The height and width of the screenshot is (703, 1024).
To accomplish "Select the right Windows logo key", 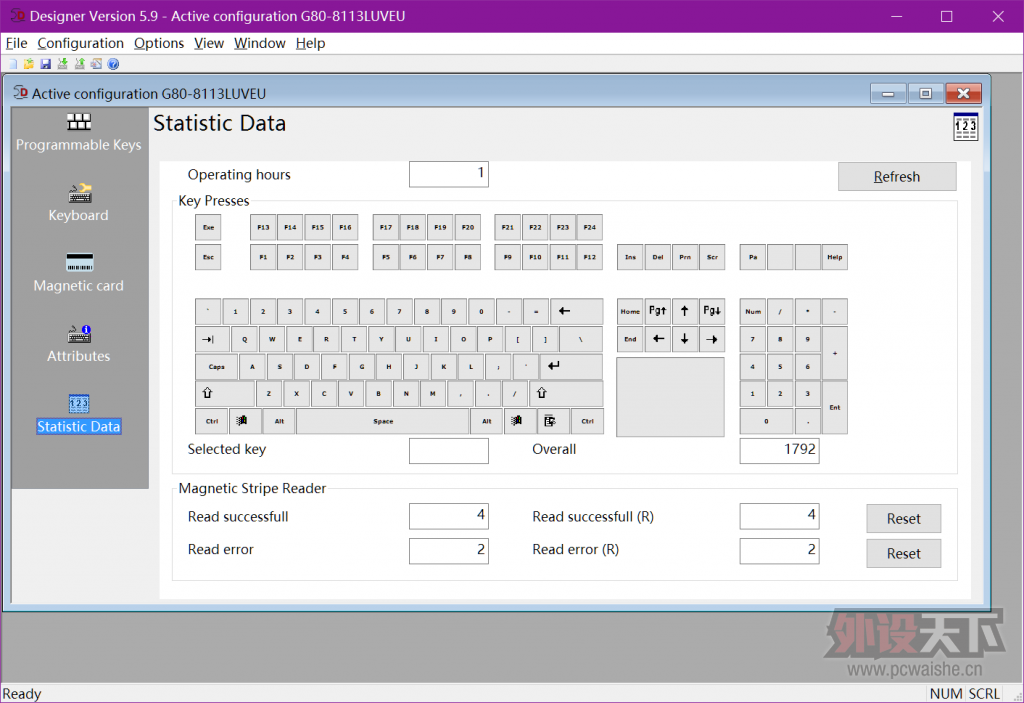I will coord(519,421).
